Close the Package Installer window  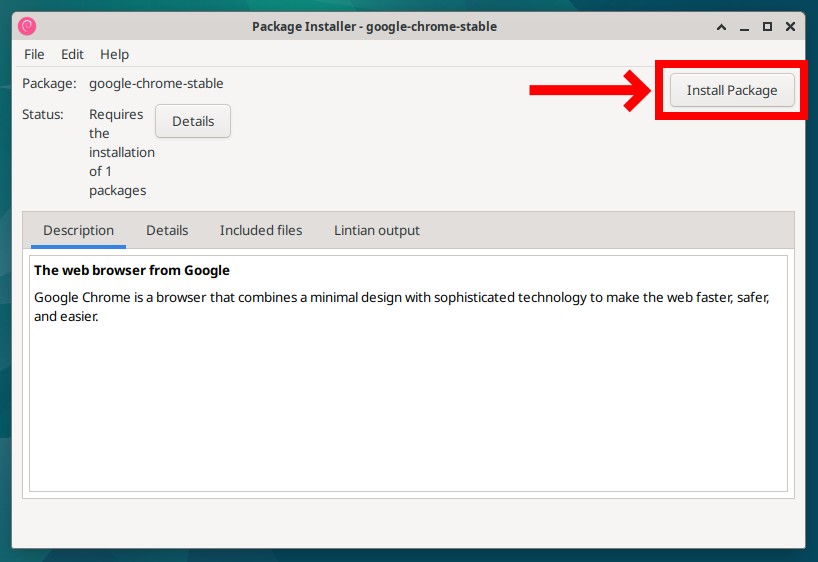[x=790, y=27]
